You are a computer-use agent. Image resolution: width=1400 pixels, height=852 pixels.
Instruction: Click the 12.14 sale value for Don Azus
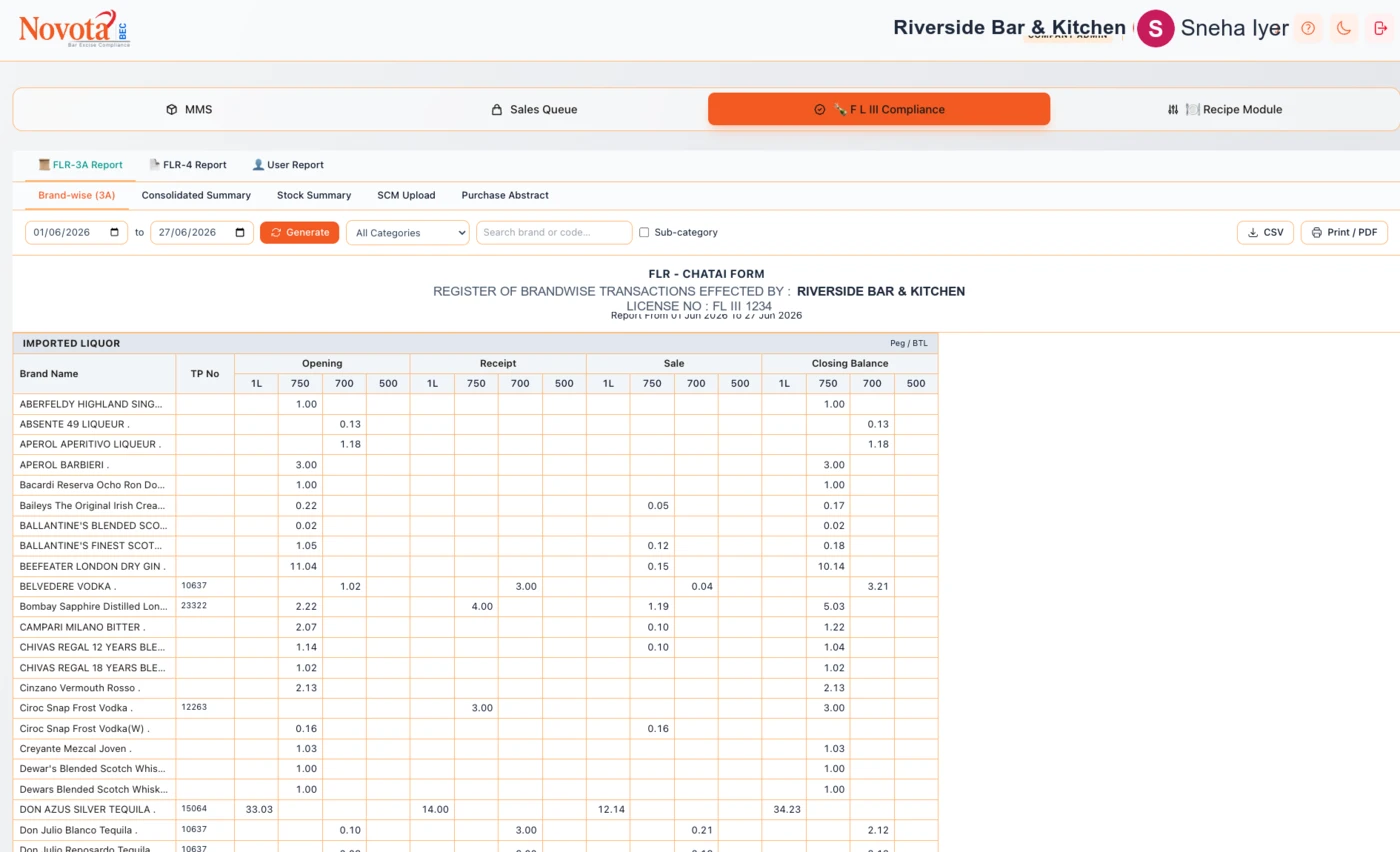(611, 809)
